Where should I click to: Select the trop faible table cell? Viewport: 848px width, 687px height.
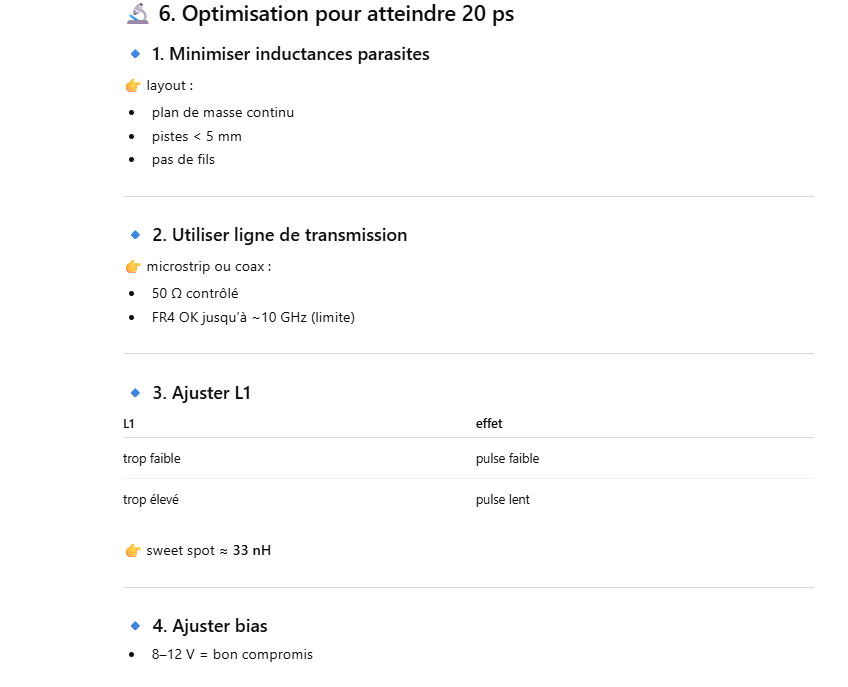(x=152, y=459)
